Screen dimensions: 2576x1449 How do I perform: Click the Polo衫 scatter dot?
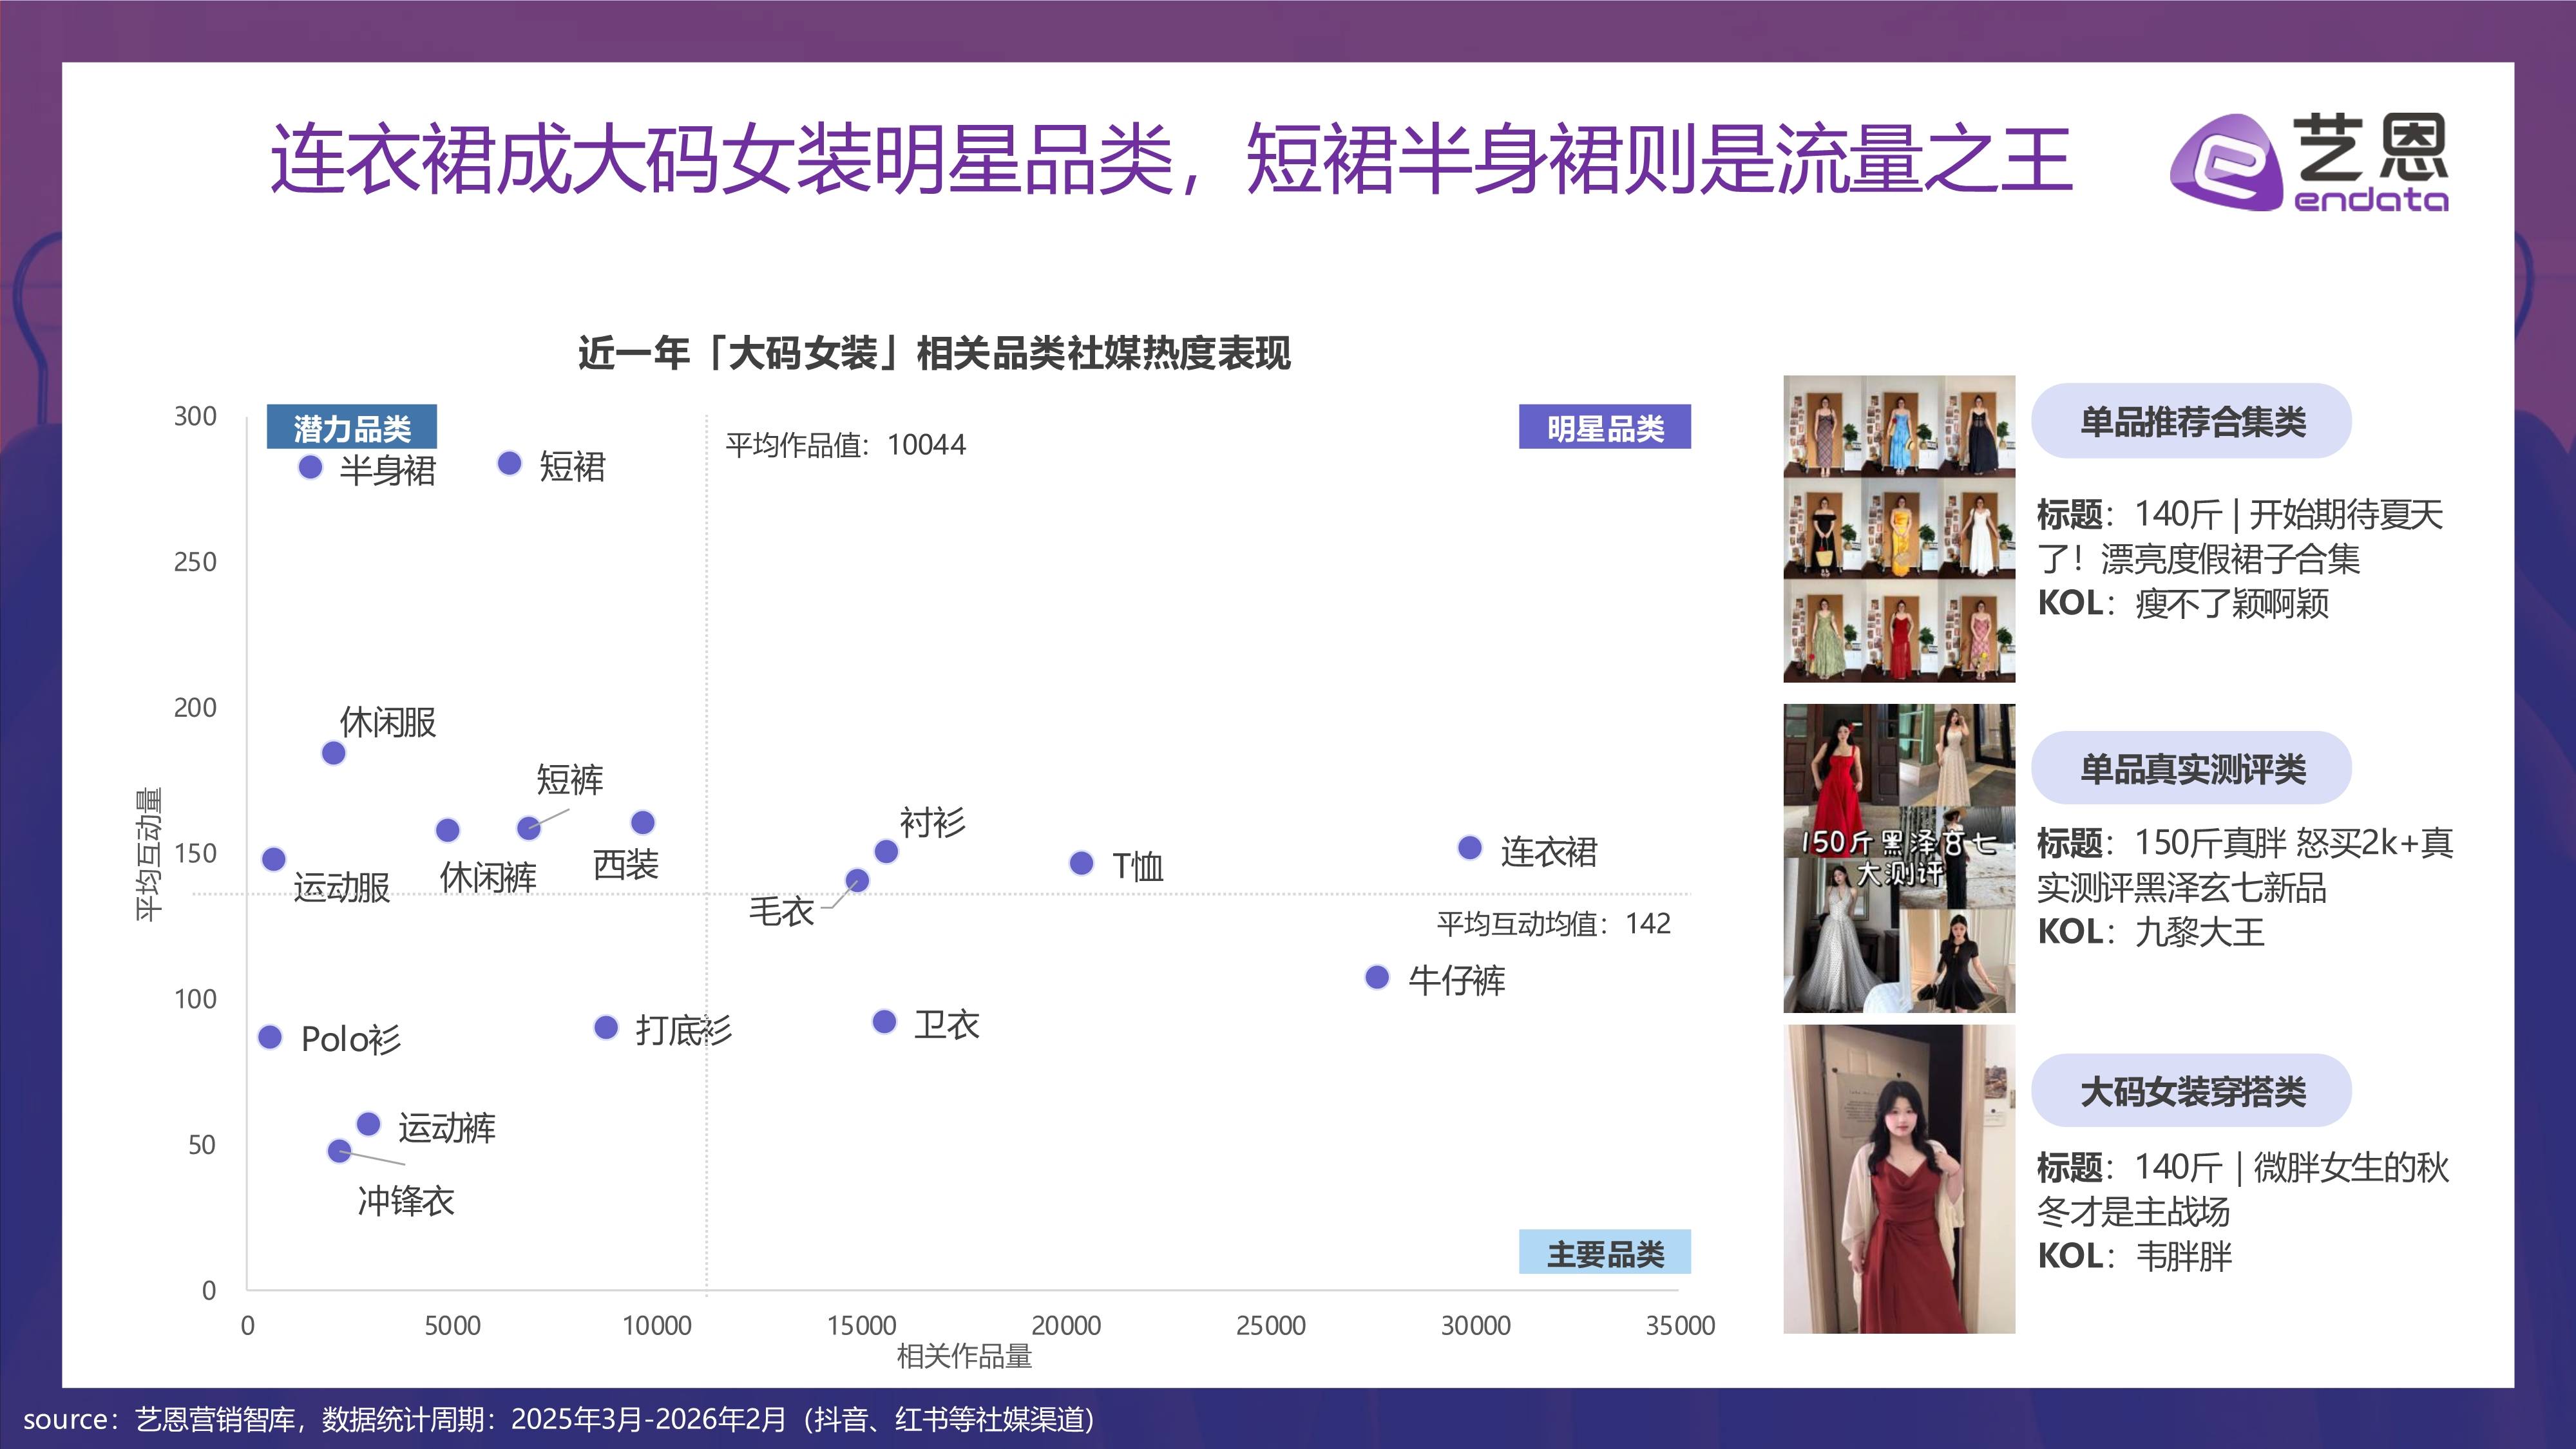click(270, 1037)
